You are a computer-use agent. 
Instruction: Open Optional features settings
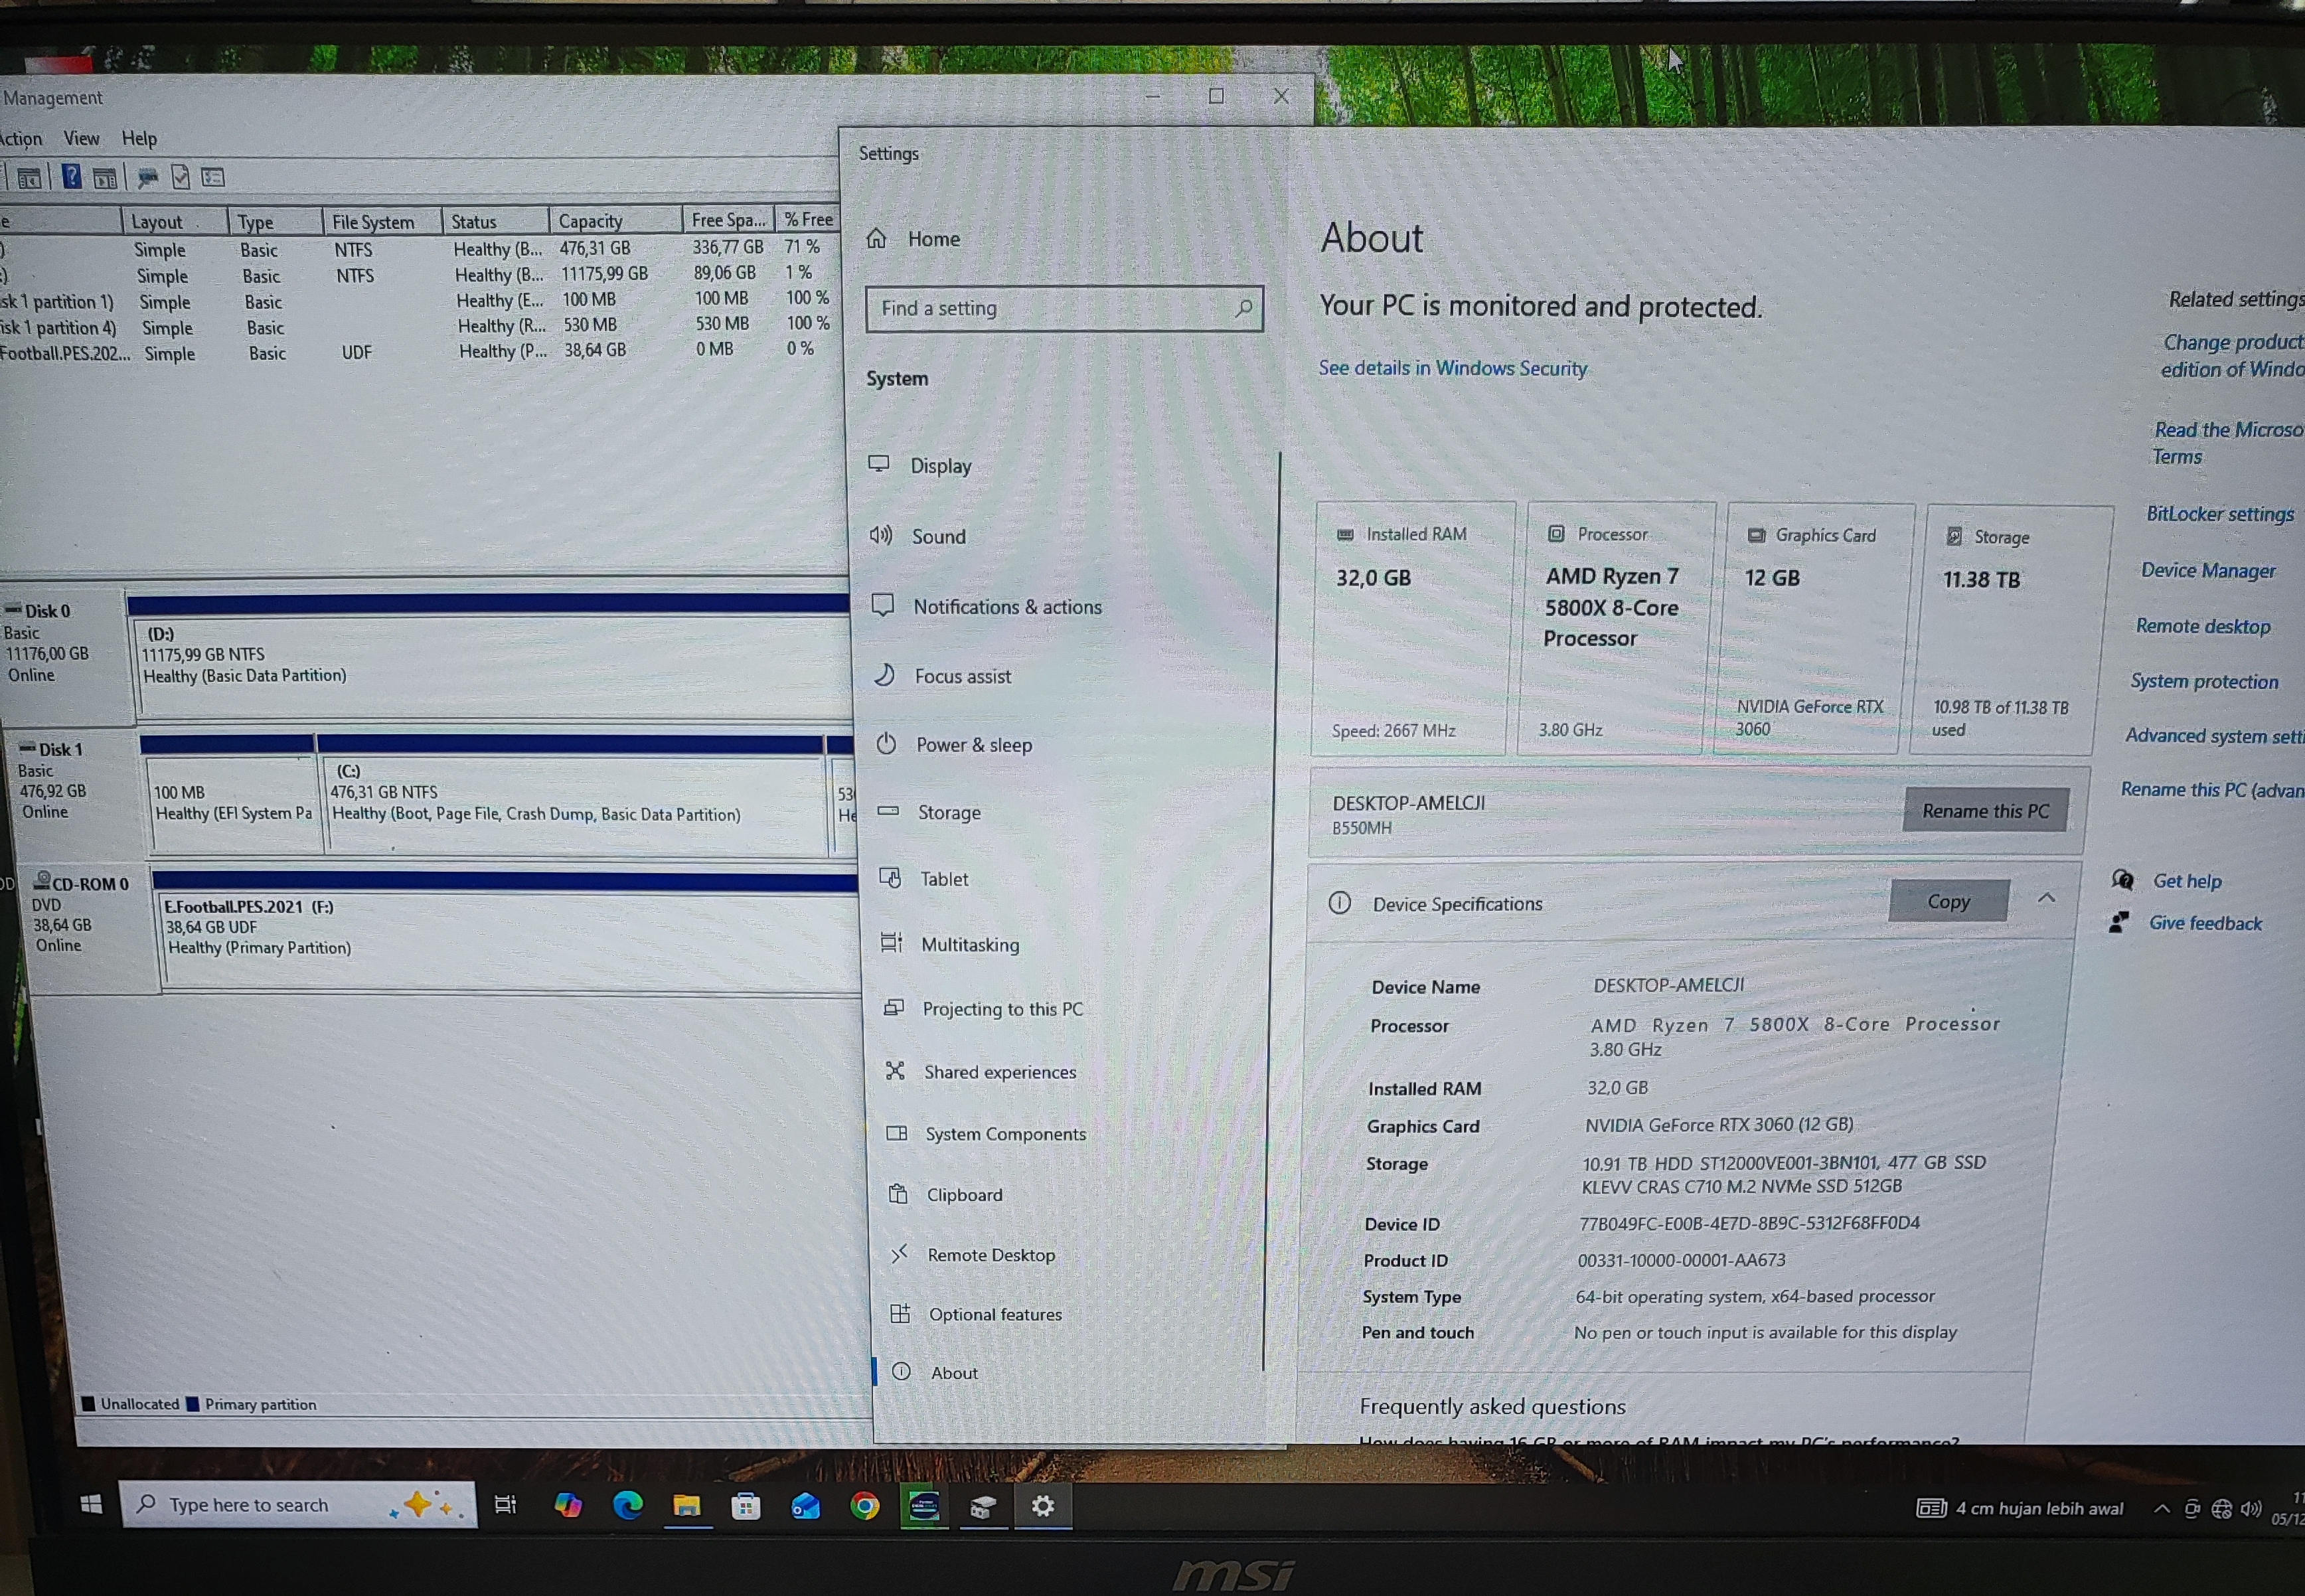pos(977,1314)
